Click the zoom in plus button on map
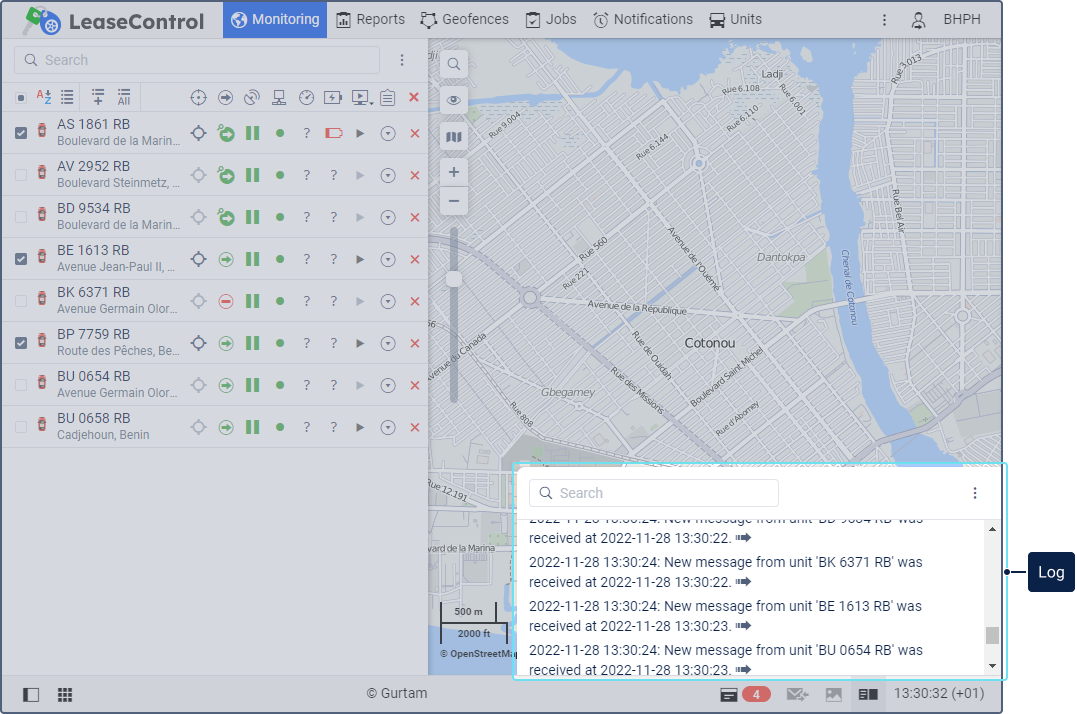 [x=454, y=173]
